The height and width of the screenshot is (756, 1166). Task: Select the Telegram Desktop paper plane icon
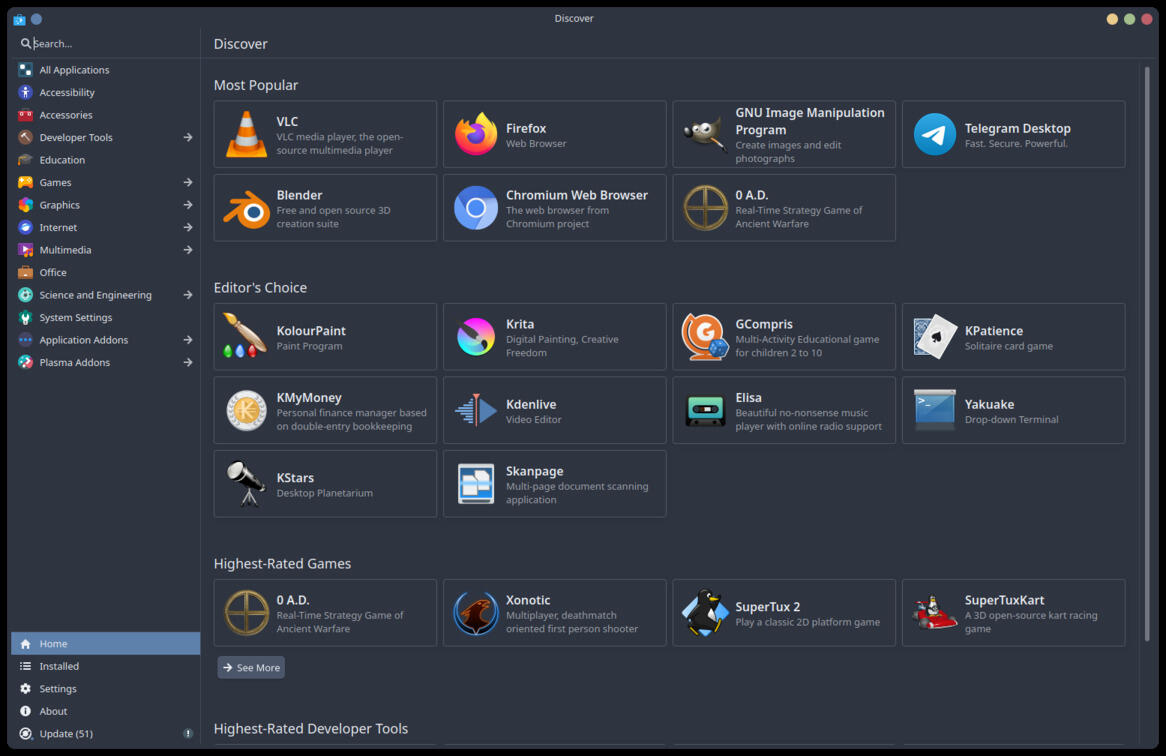click(x=935, y=135)
